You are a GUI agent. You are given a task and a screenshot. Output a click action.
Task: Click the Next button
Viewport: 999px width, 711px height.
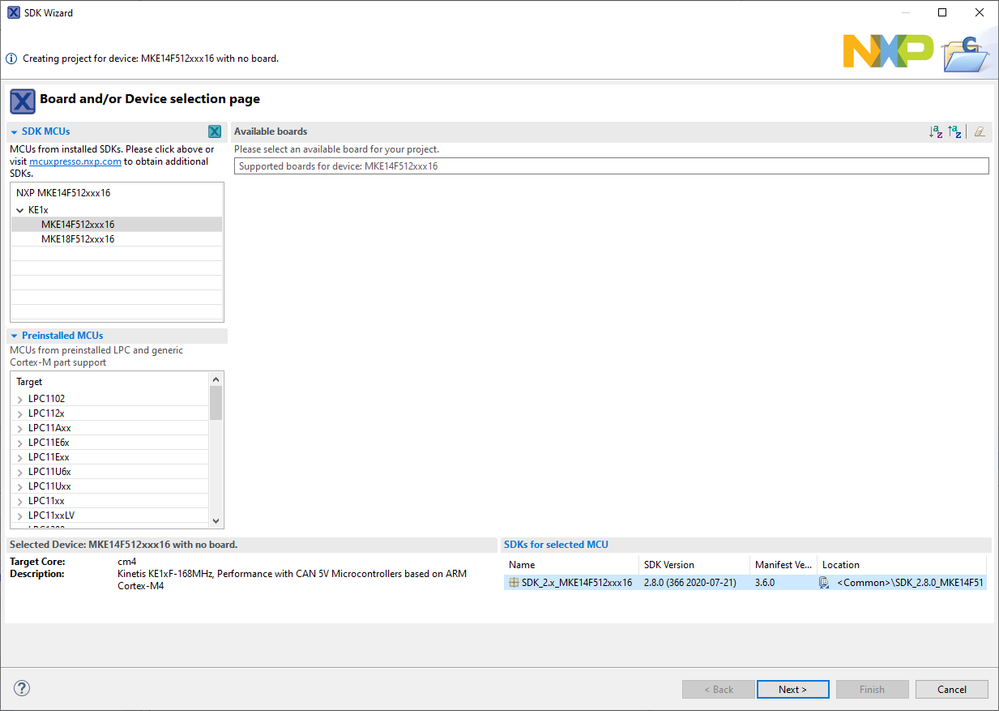pos(793,689)
